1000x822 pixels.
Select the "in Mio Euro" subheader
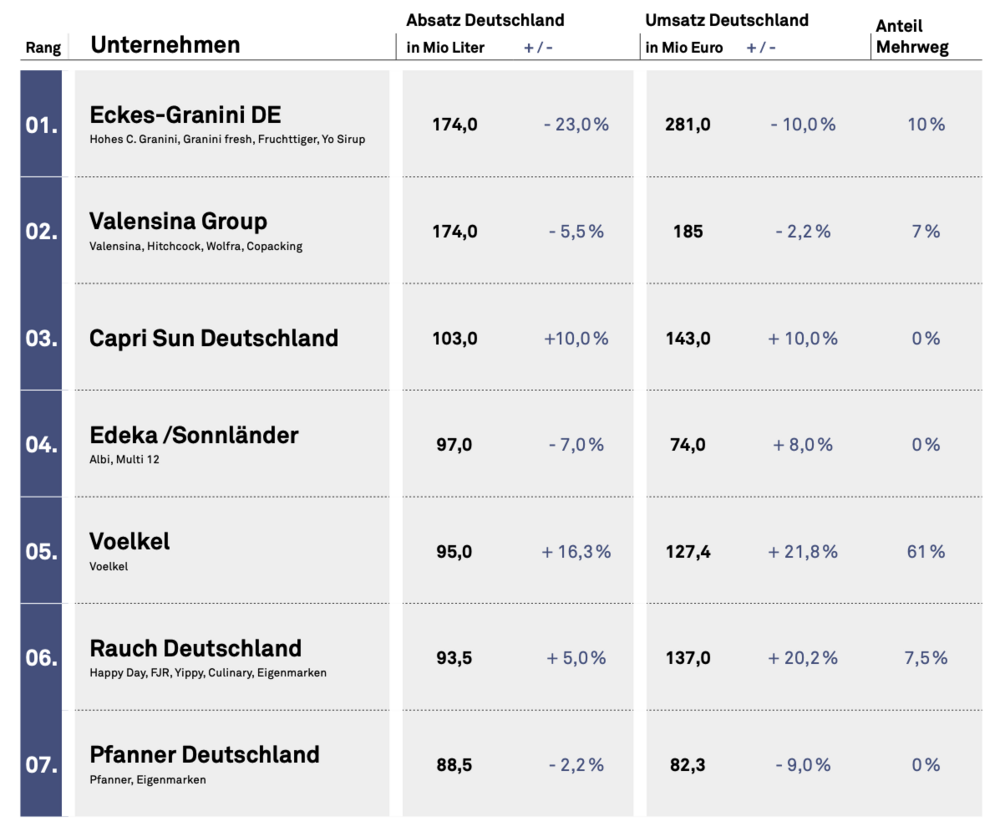(684, 48)
